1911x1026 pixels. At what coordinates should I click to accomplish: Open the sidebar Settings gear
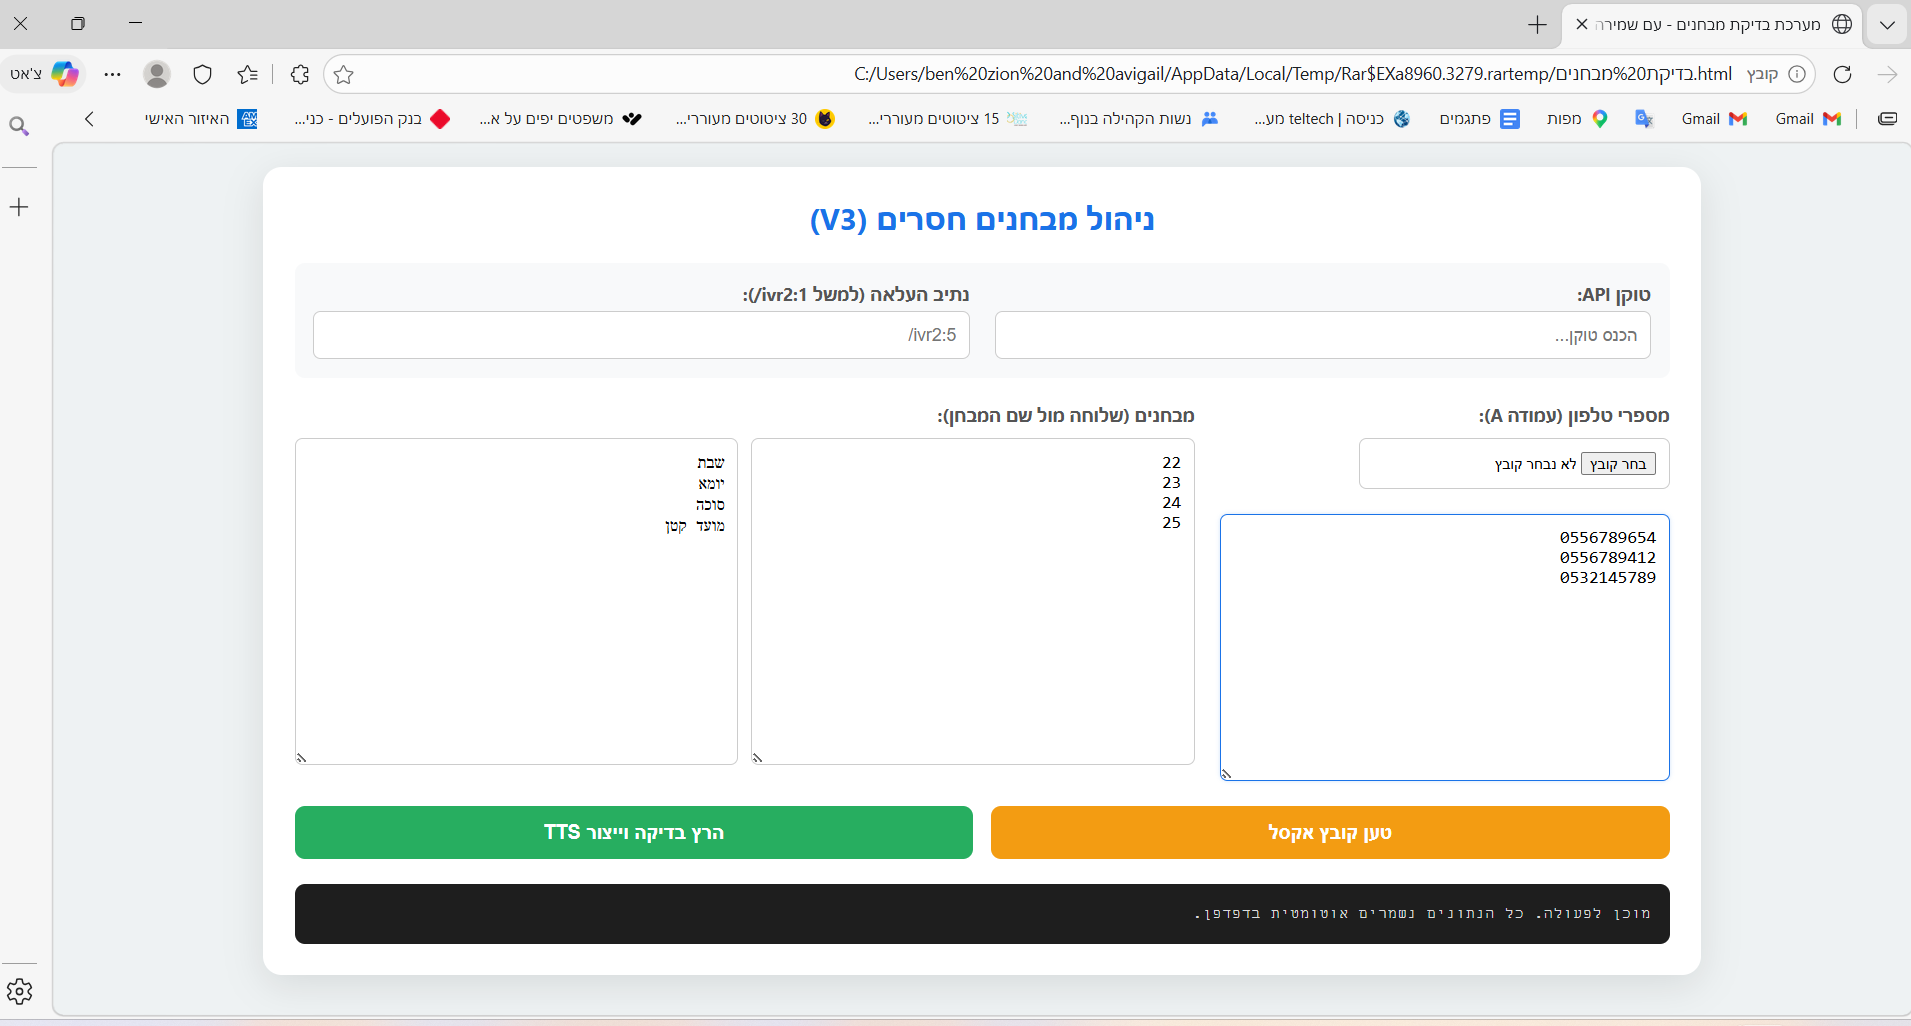(19, 991)
